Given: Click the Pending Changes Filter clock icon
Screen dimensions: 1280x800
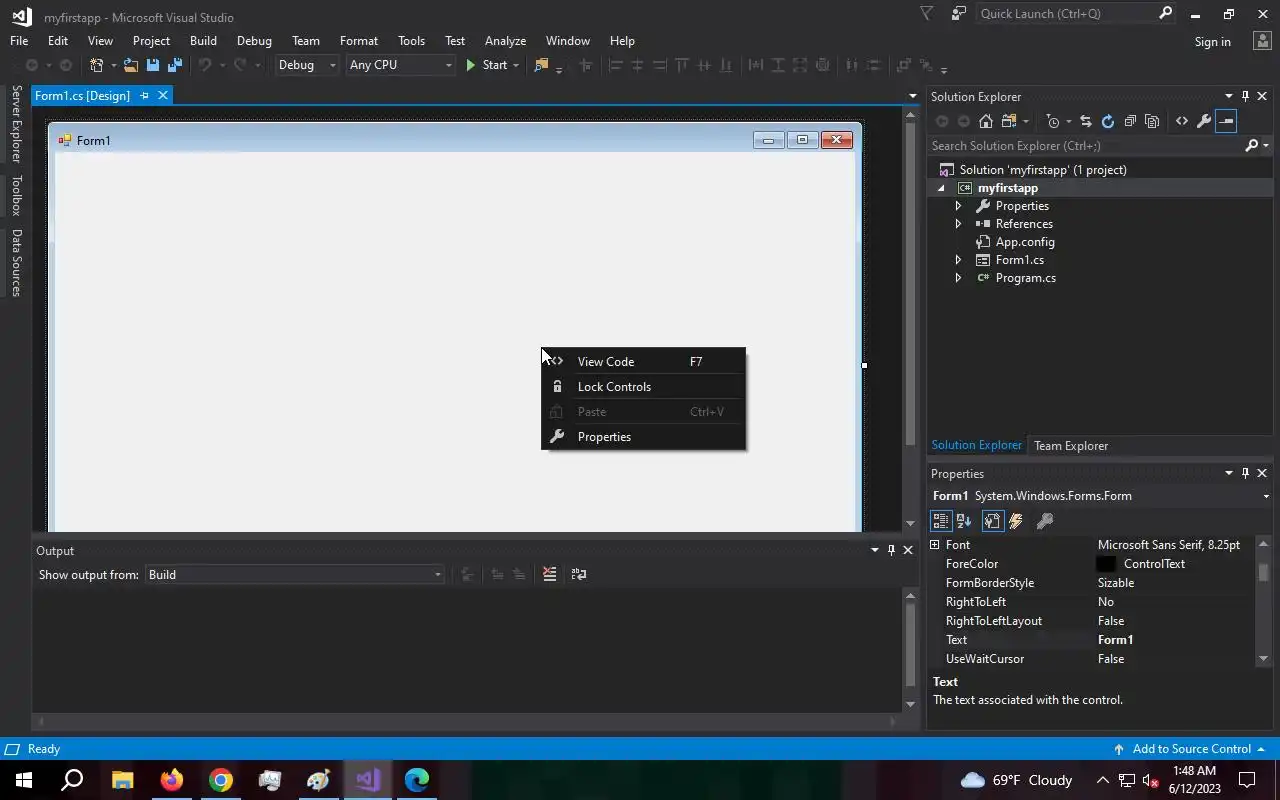Looking at the screenshot, I should [x=1053, y=121].
